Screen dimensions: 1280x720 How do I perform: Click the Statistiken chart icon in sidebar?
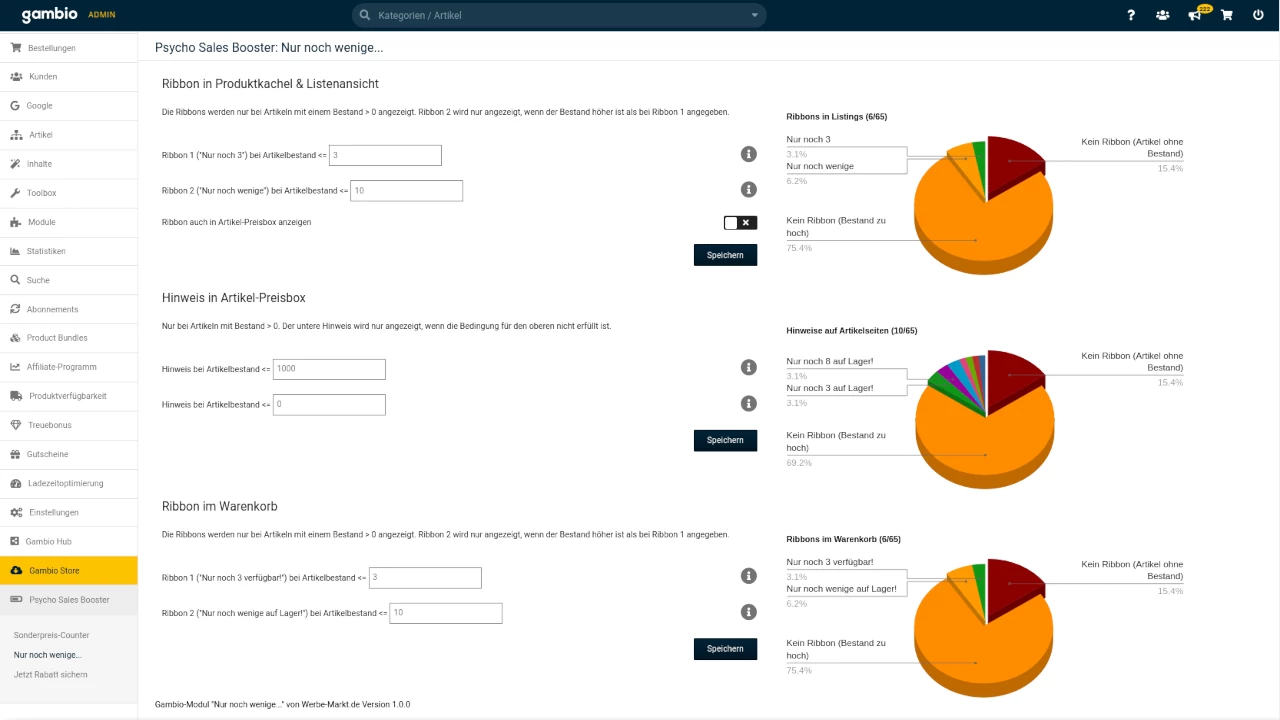[x=16, y=250]
